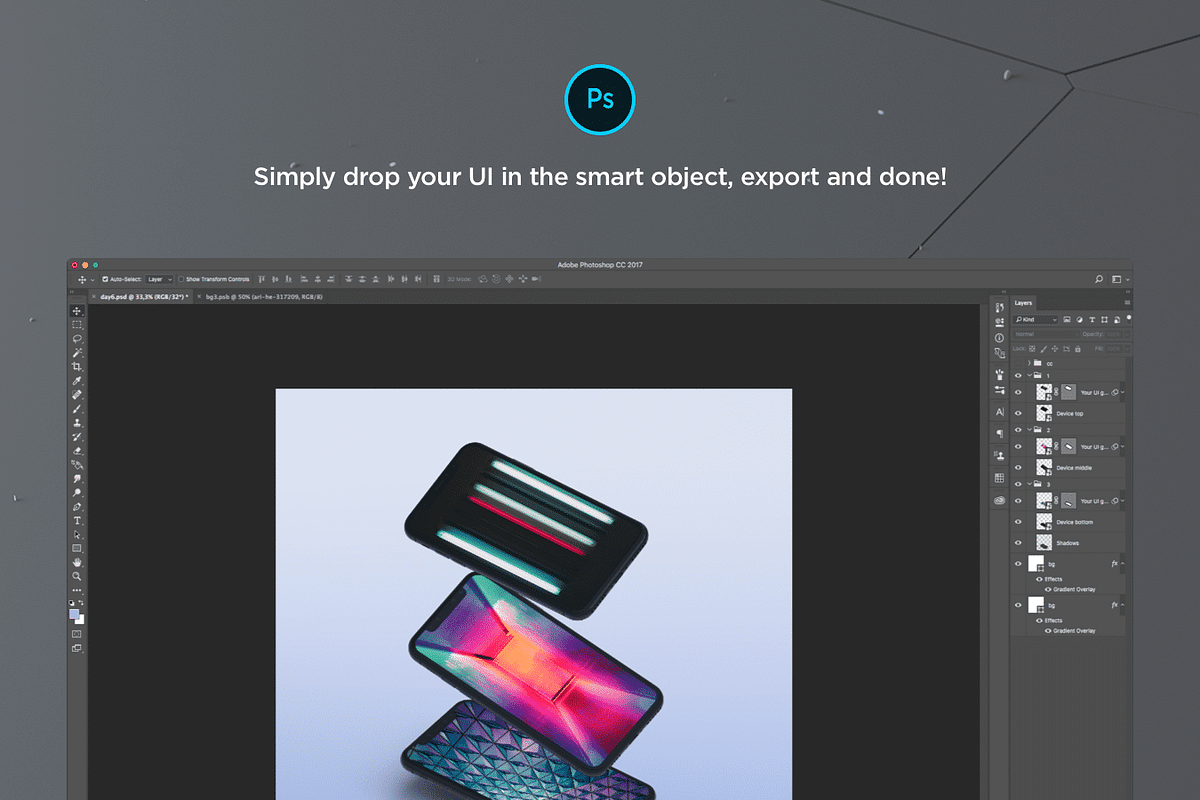
Task: Select the History Brush tool
Action: click(x=77, y=437)
